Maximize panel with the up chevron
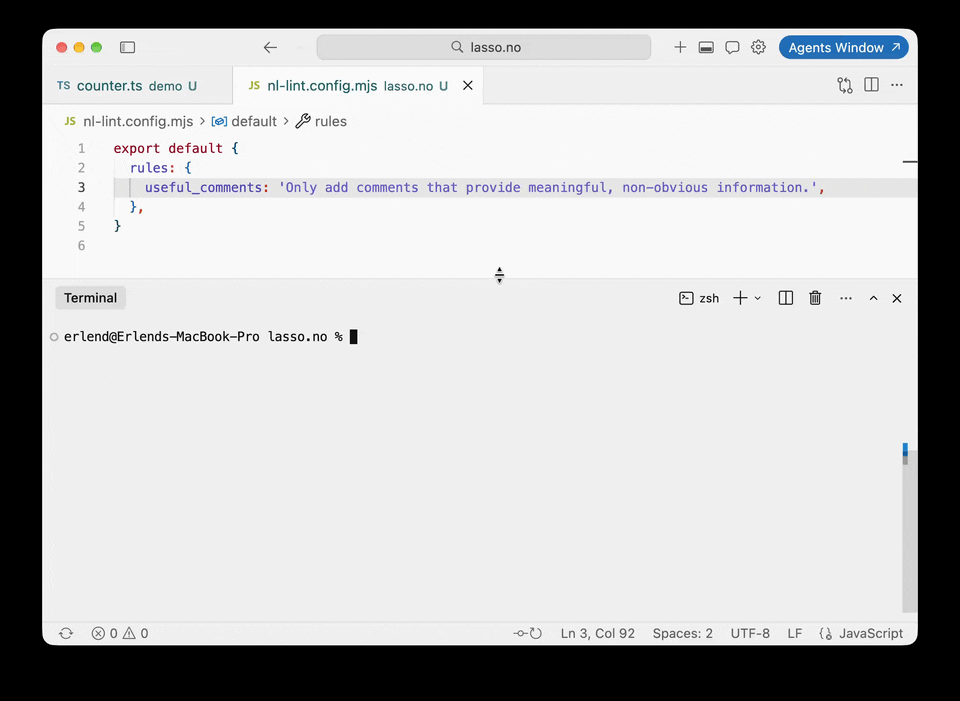 coord(874,298)
